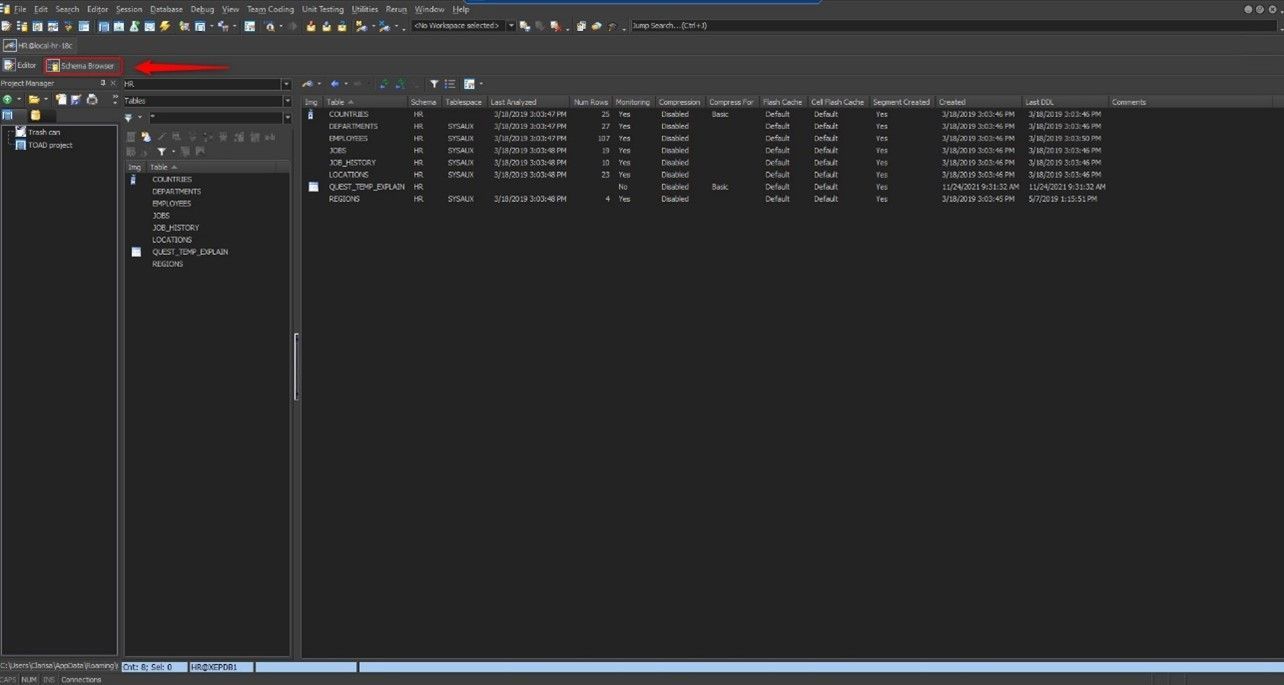Image resolution: width=1284 pixels, height=685 pixels.
Task: Select the TOAD project tree item
Action: tap(50, 145)
